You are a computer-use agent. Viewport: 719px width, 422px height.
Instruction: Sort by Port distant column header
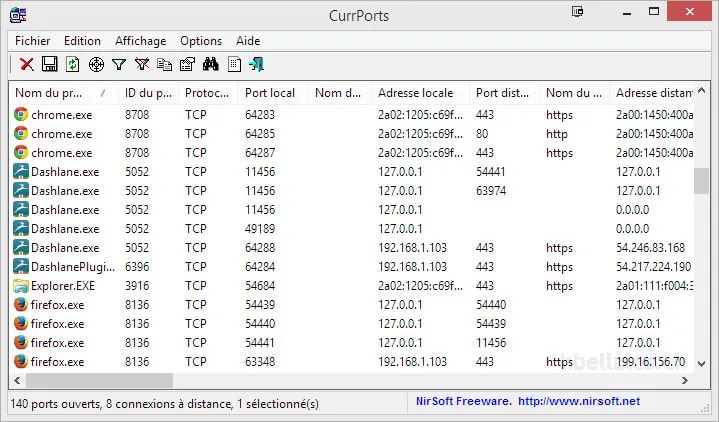[505, 93]
